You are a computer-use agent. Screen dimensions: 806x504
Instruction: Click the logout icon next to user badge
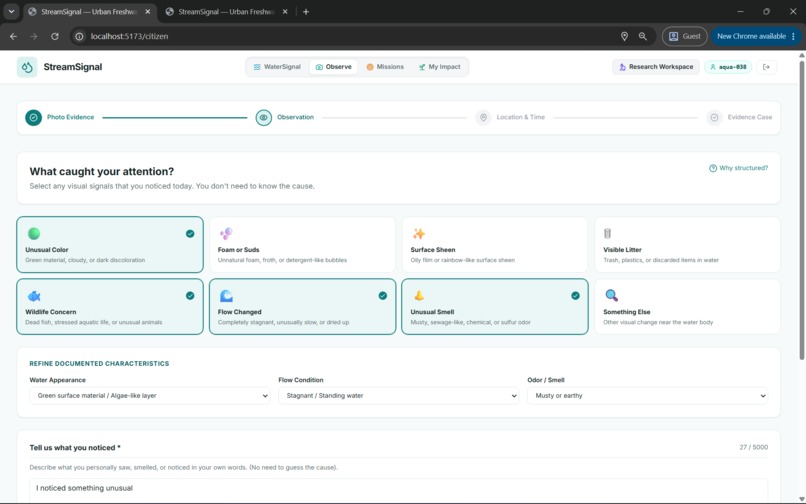click(x=766, y=67)
